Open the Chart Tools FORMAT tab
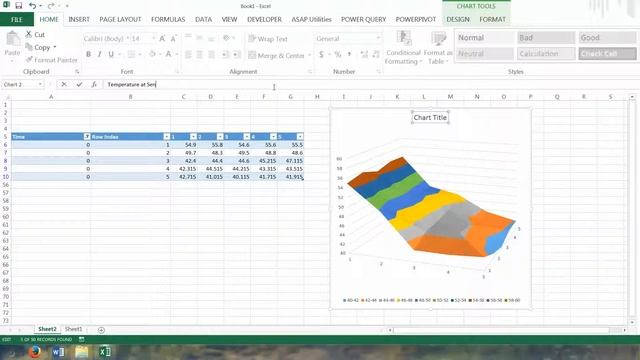The height and width of the screenshot is (360, 640). click(x=492, y=19)
